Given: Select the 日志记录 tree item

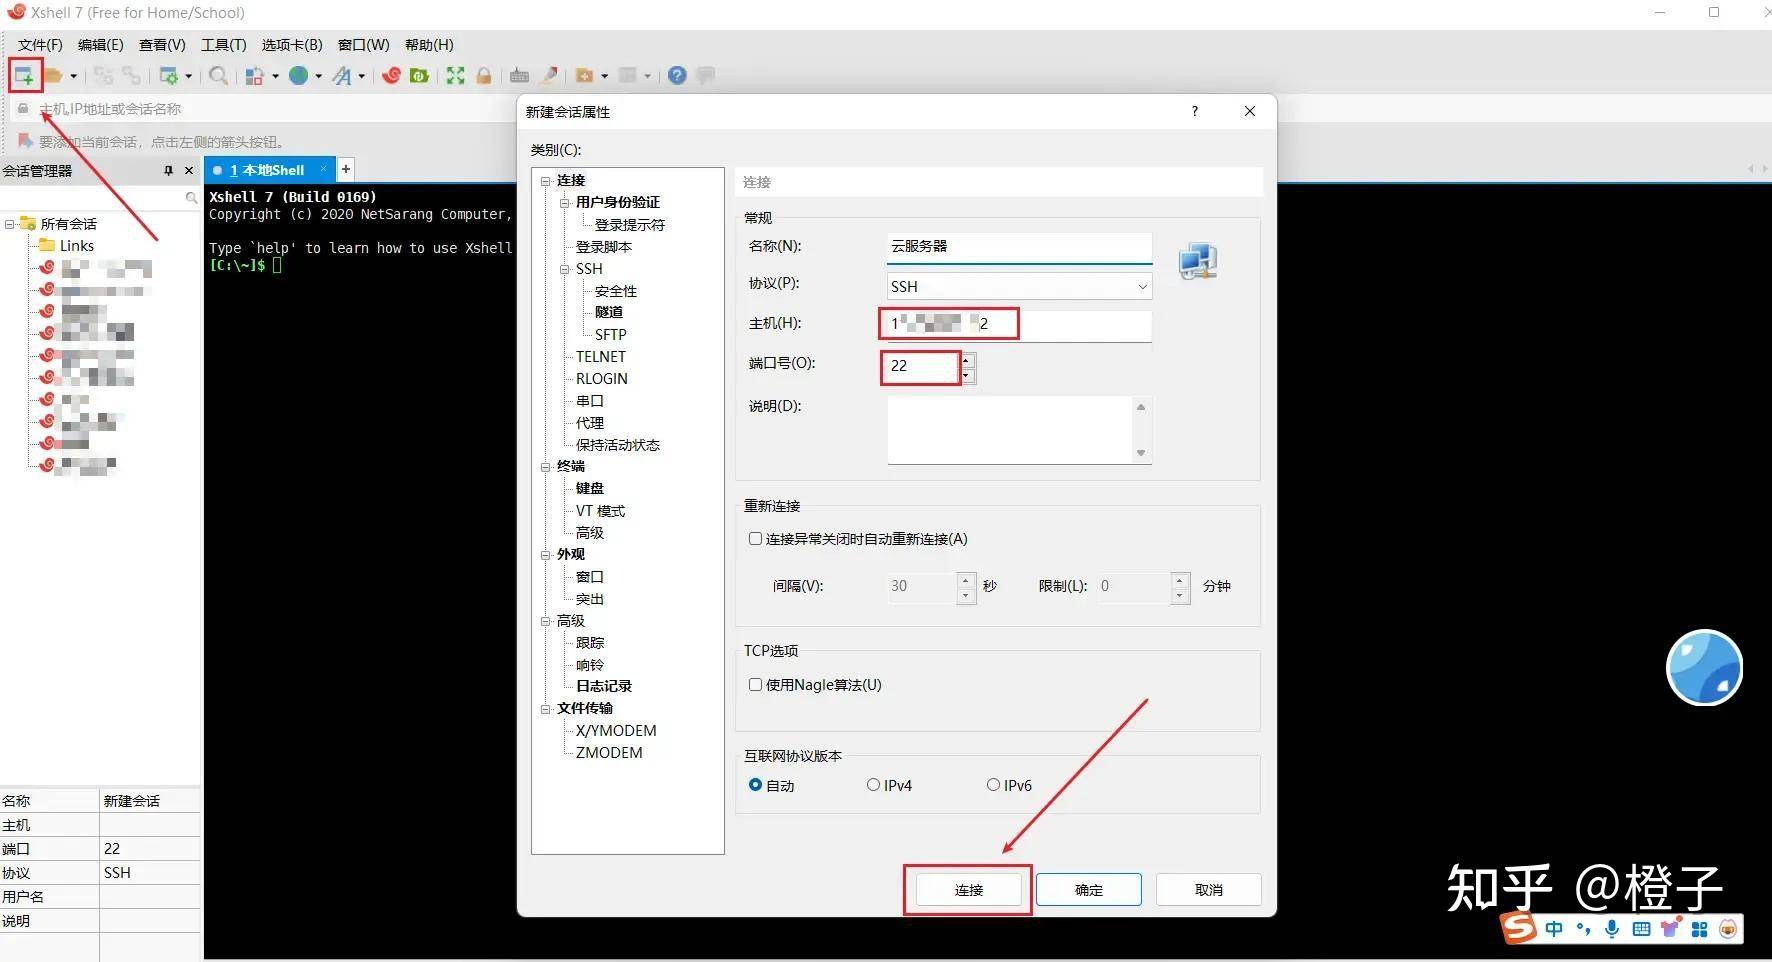Looking at the screenshot, I should pyautogui.click(x=604, y=686).
